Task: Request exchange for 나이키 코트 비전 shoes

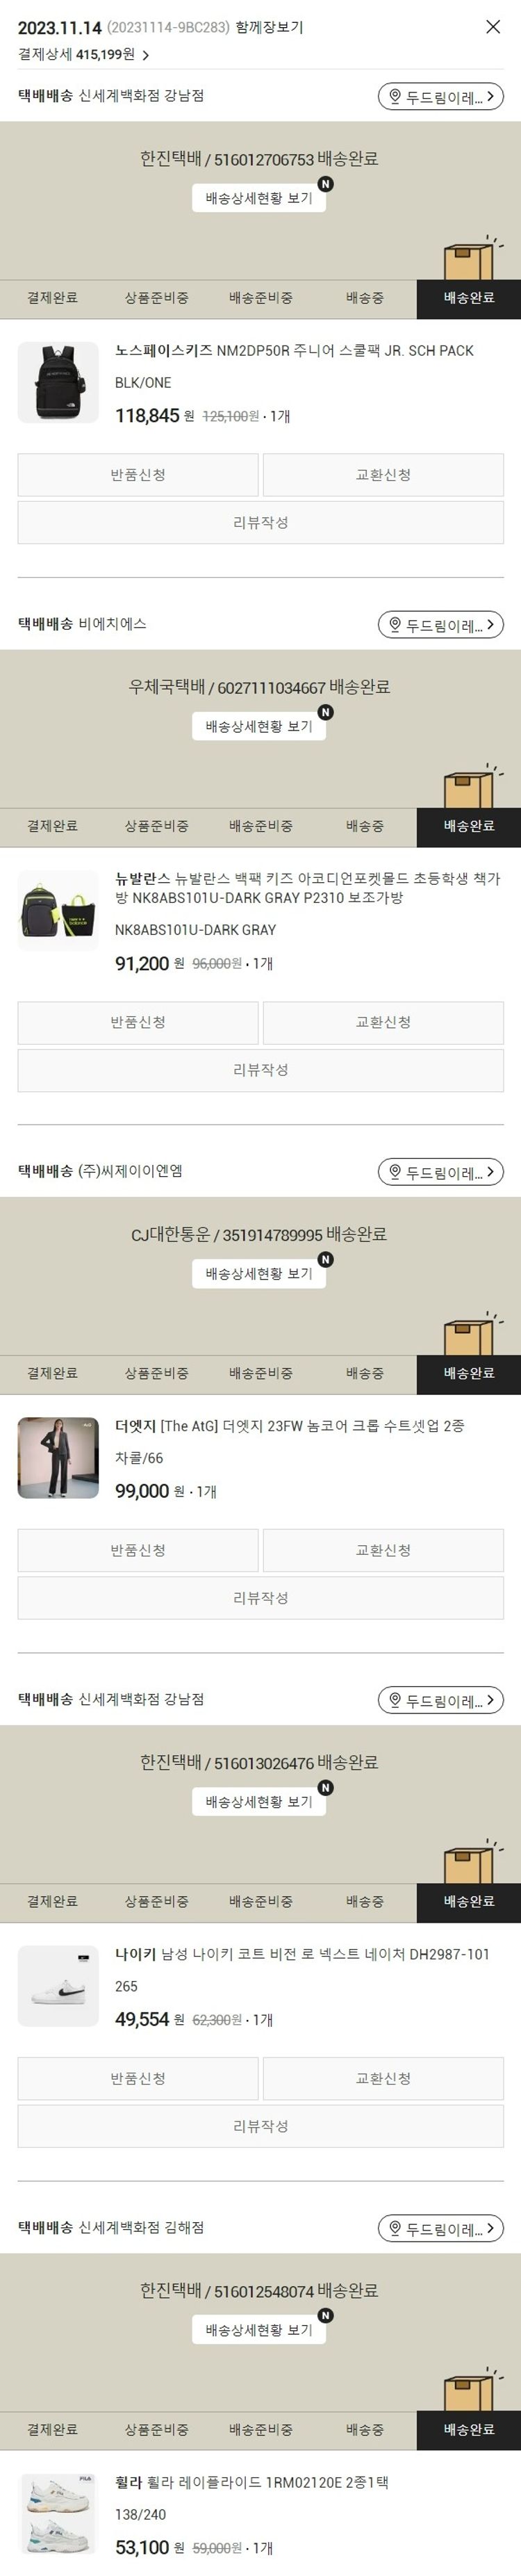Action: click(383, 2078)
